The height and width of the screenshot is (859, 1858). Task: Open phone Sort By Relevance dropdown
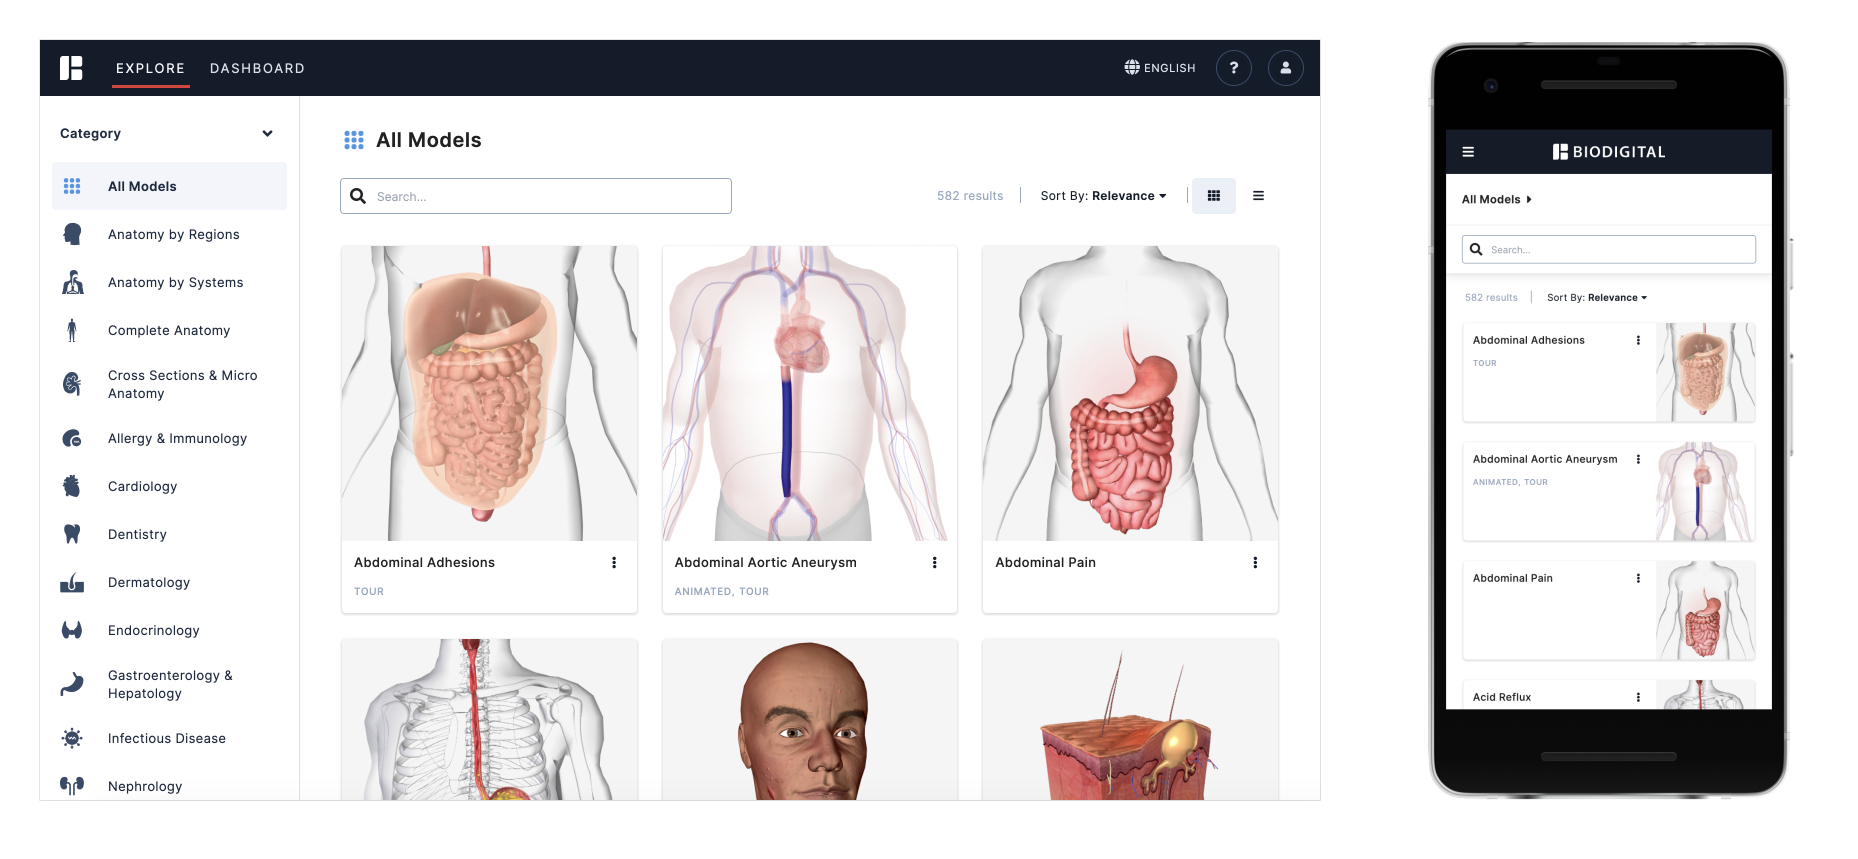1597,297
